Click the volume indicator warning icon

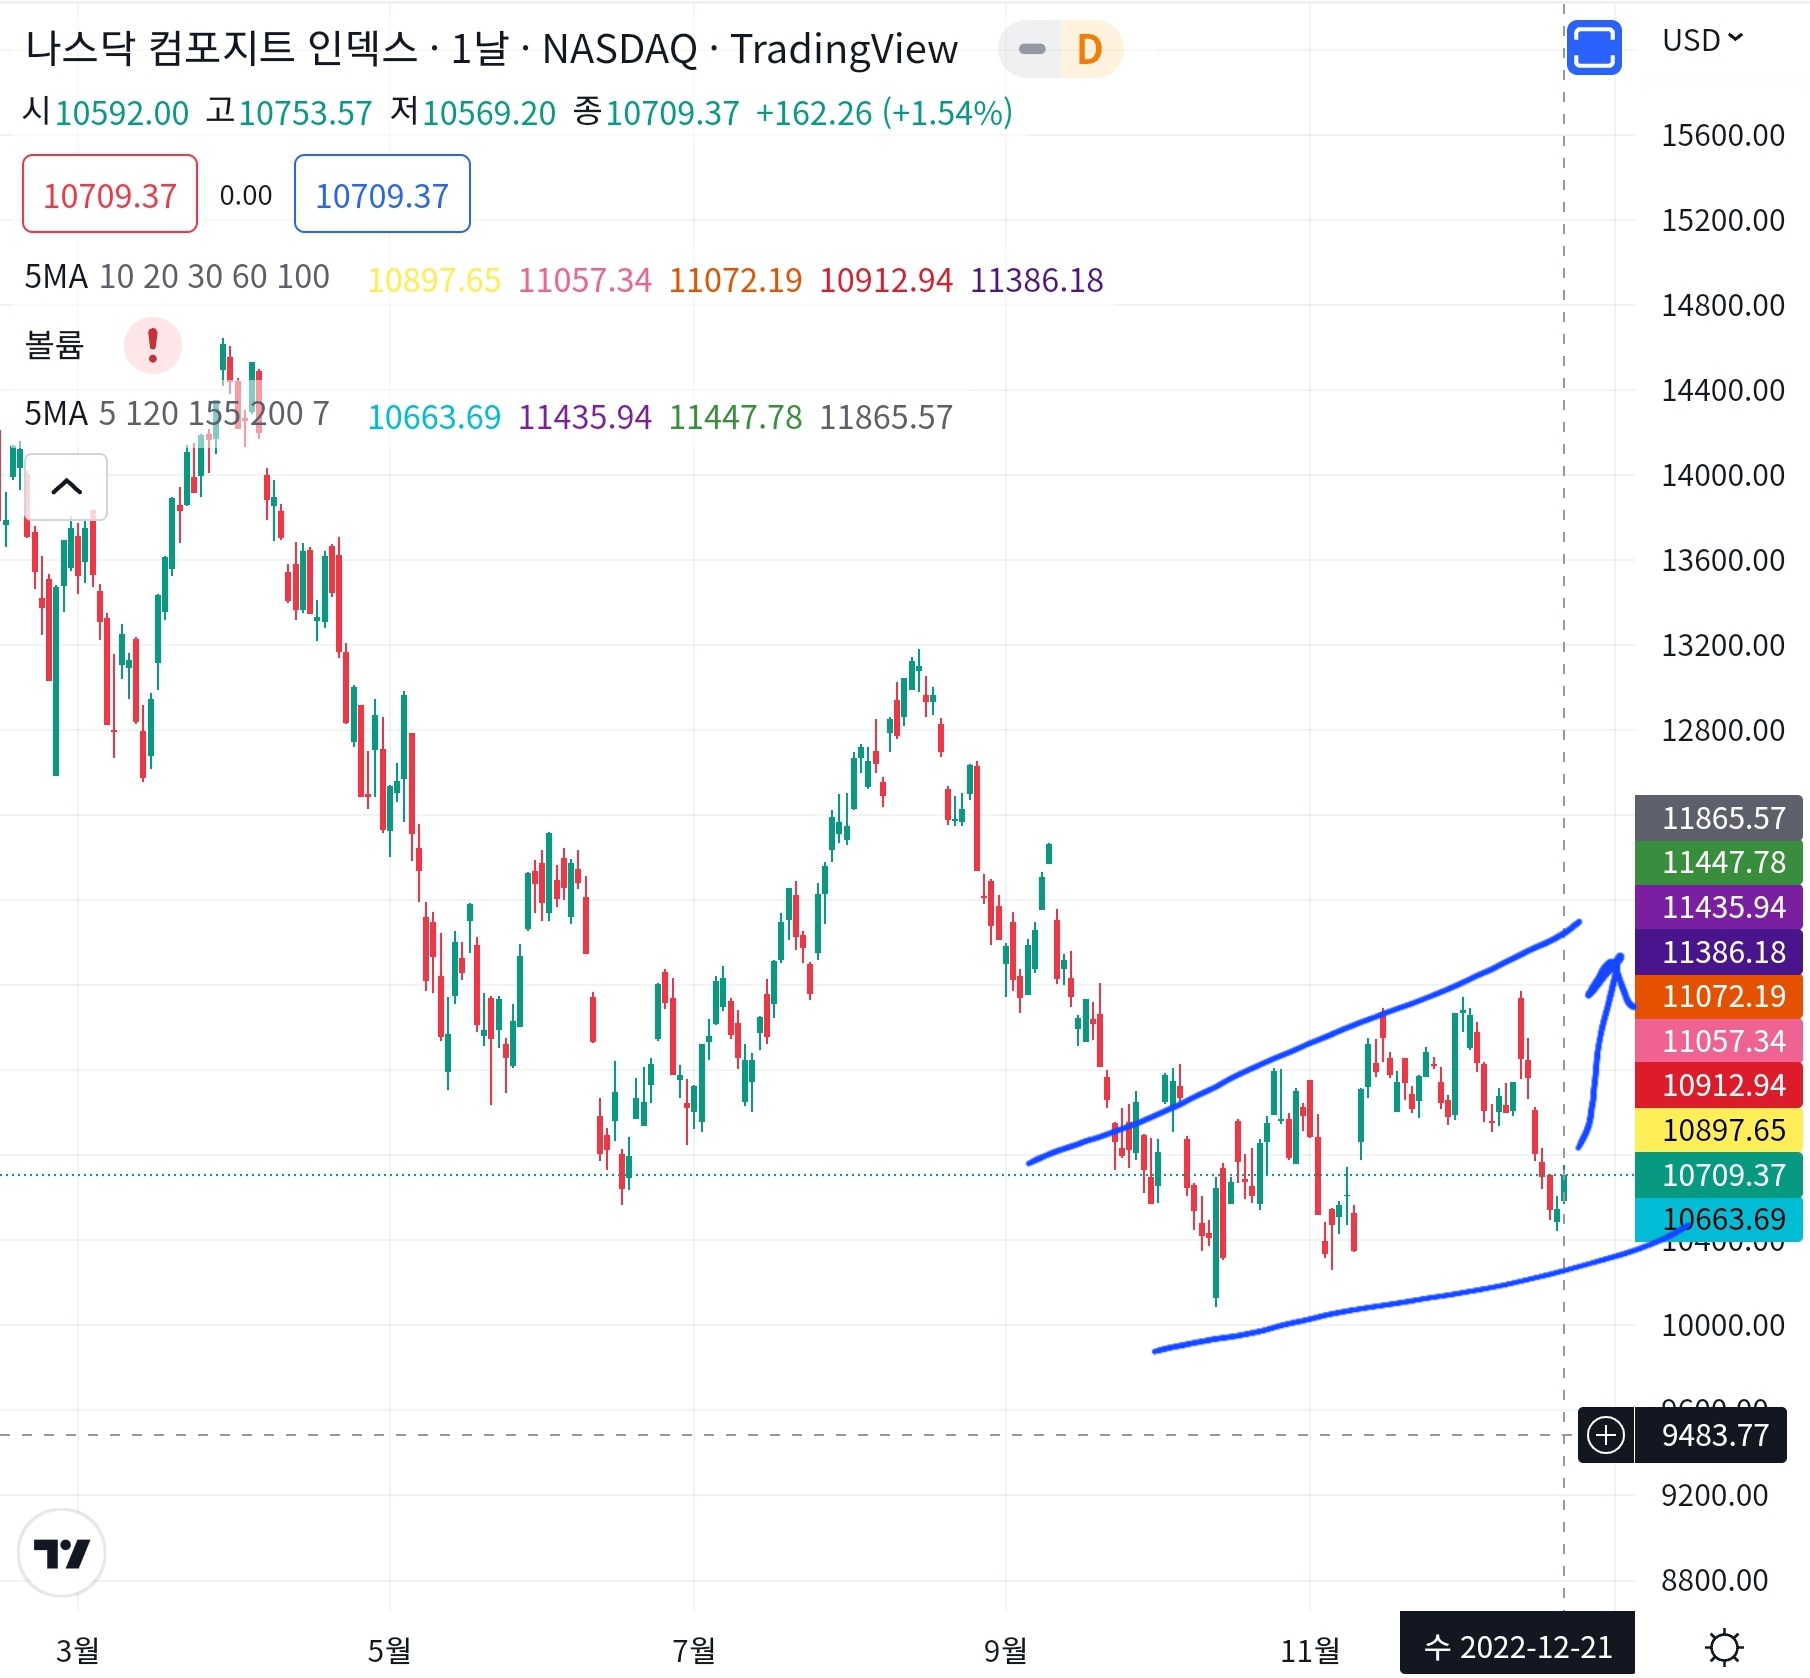click(152, 345)
